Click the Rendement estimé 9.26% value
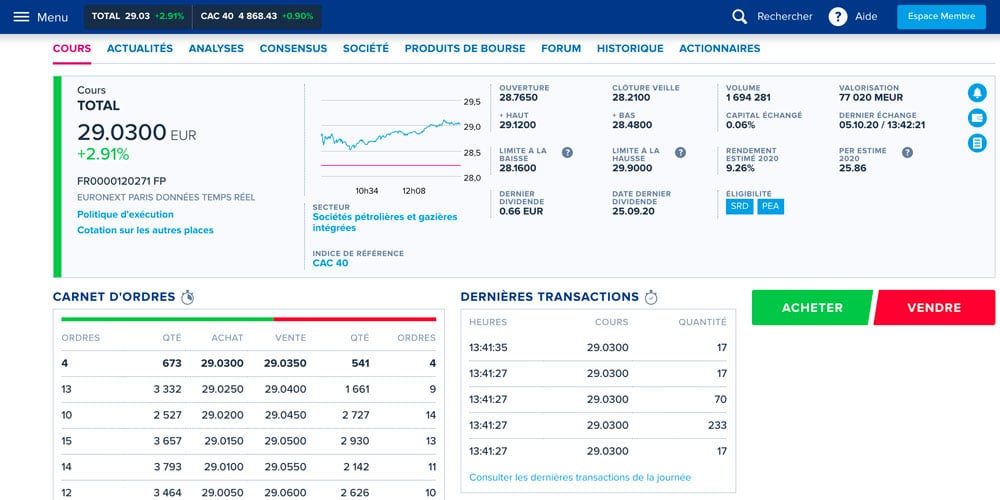 tap(740, 168)
